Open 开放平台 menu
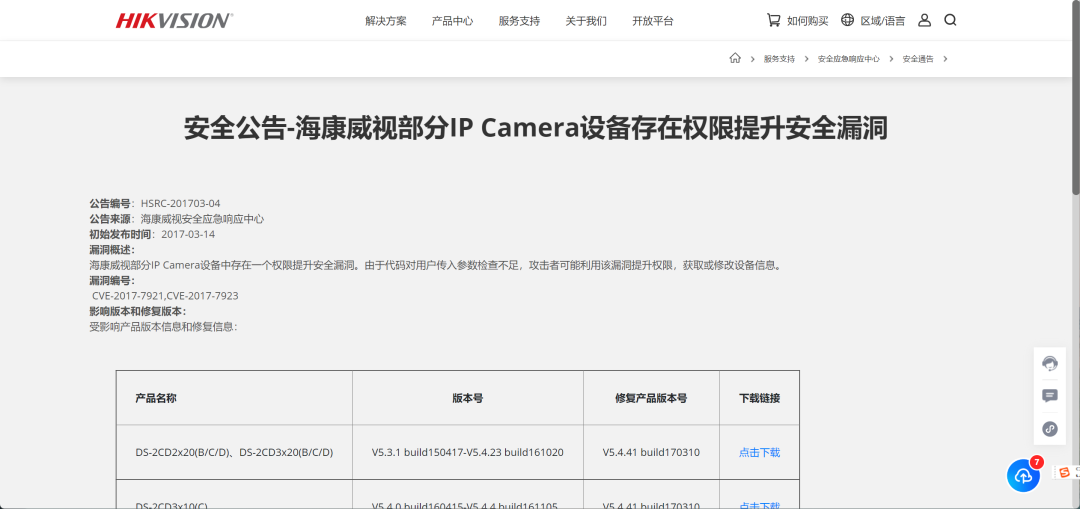This screenshot has height=509, width=1080. point(653,21)
